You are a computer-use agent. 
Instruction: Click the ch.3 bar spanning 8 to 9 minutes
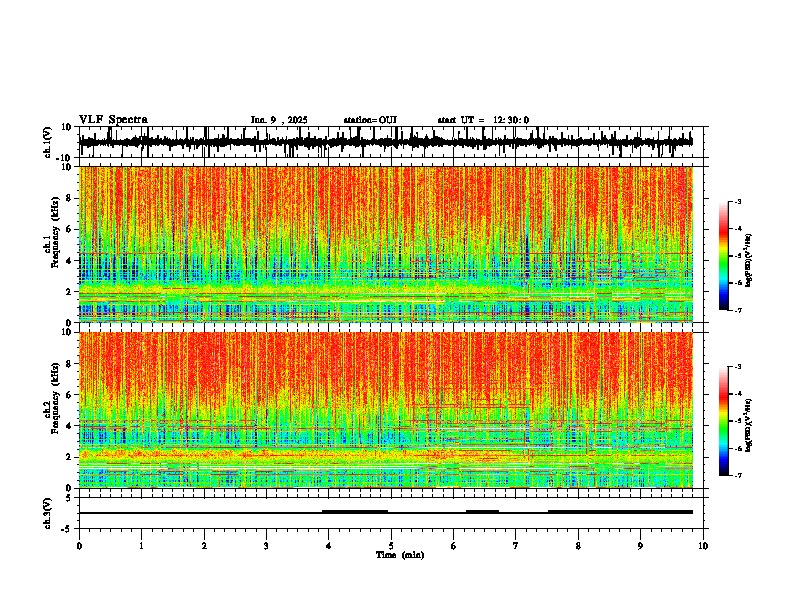coord(620,512)
